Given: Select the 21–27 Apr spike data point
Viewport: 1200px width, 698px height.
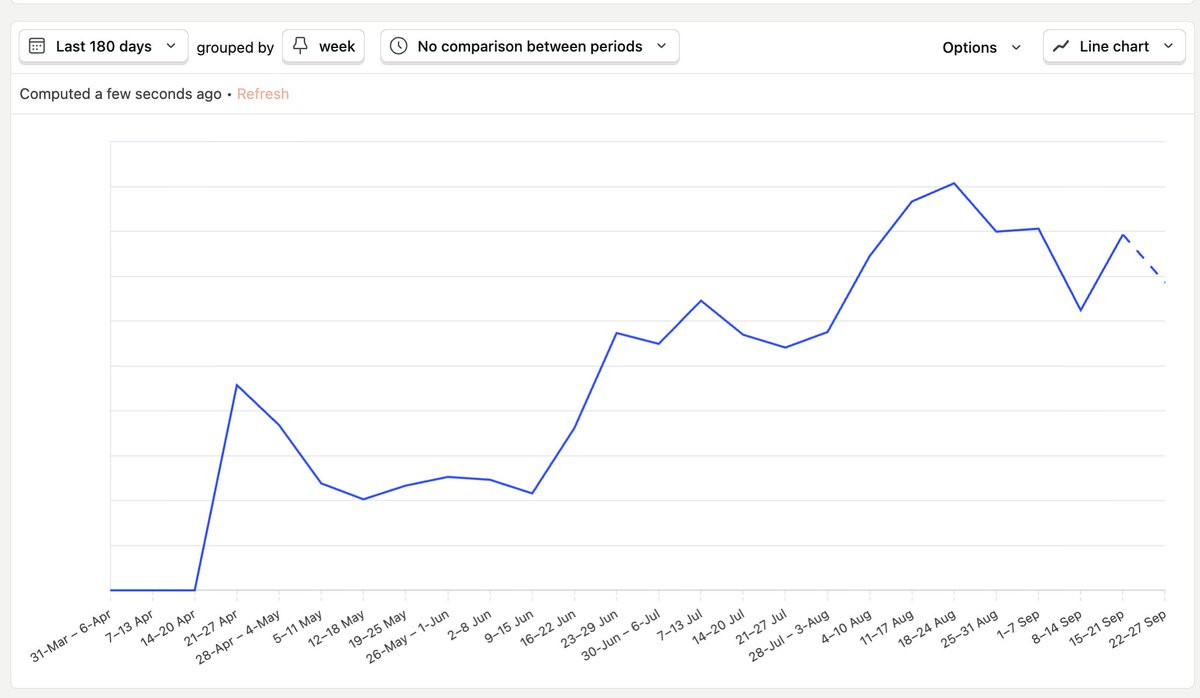Looking at the screenshot, I should pyautogui.click(x=236, y=385).
